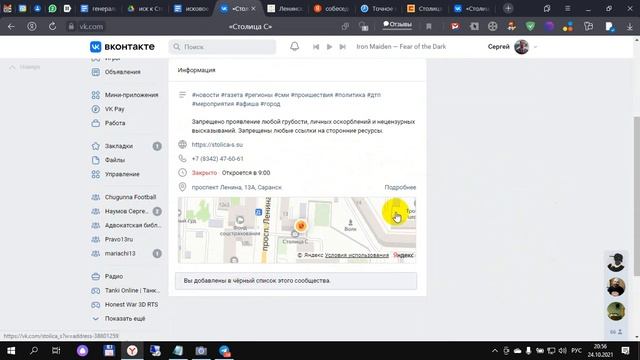Click the volume icon in system tray
Viewport: 640px width, 360px height.
tap(562, 351)
